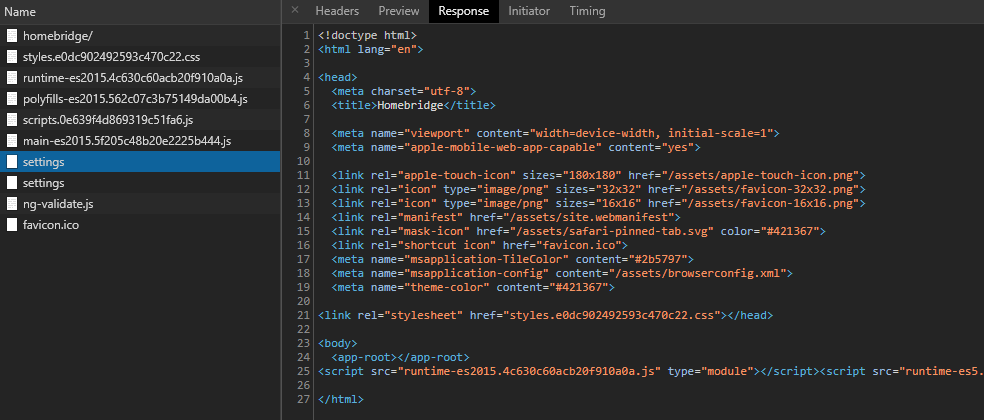
Task: Click the file icon next to styles.e0dc902492593c470c22.css
Action: 12,57
